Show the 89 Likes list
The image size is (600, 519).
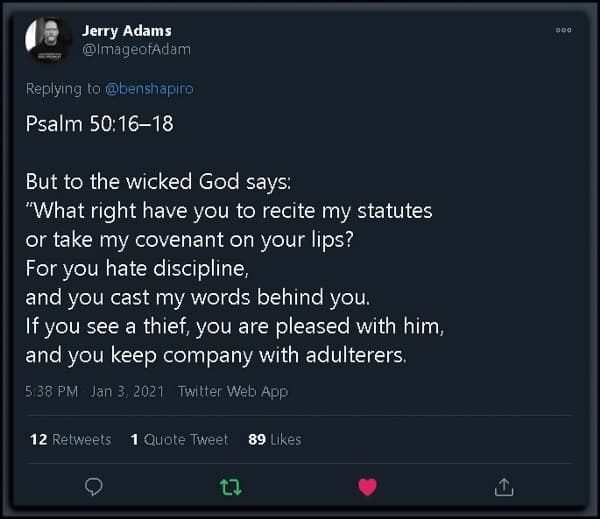point(275,439)
